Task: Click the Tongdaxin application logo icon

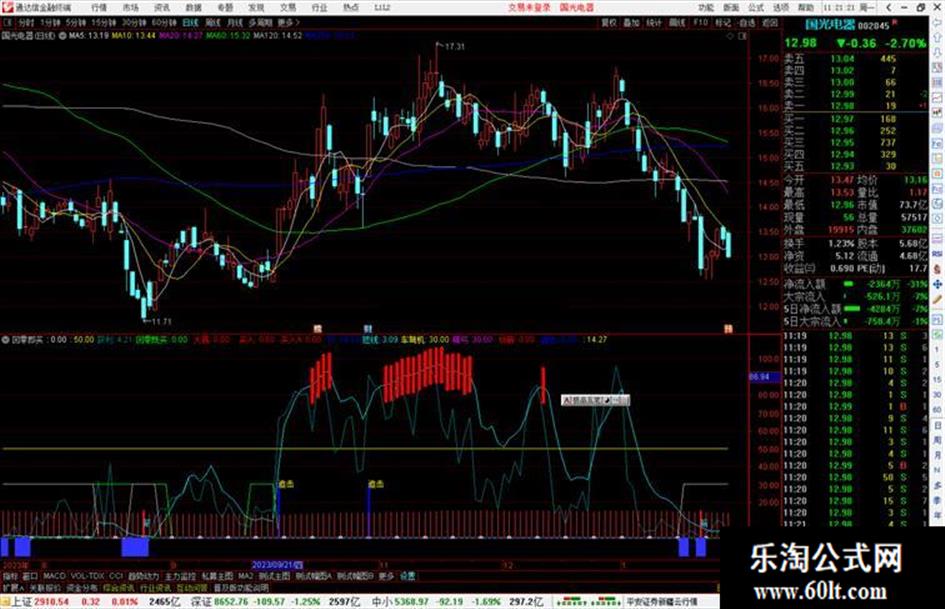Action: click(x=8, y=7)
